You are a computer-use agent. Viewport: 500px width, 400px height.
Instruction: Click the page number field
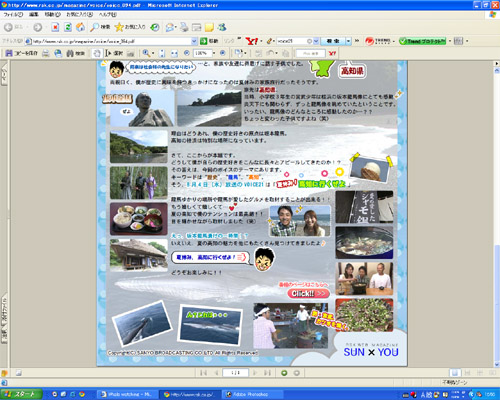pyautogui.click(x=235, y=373)
